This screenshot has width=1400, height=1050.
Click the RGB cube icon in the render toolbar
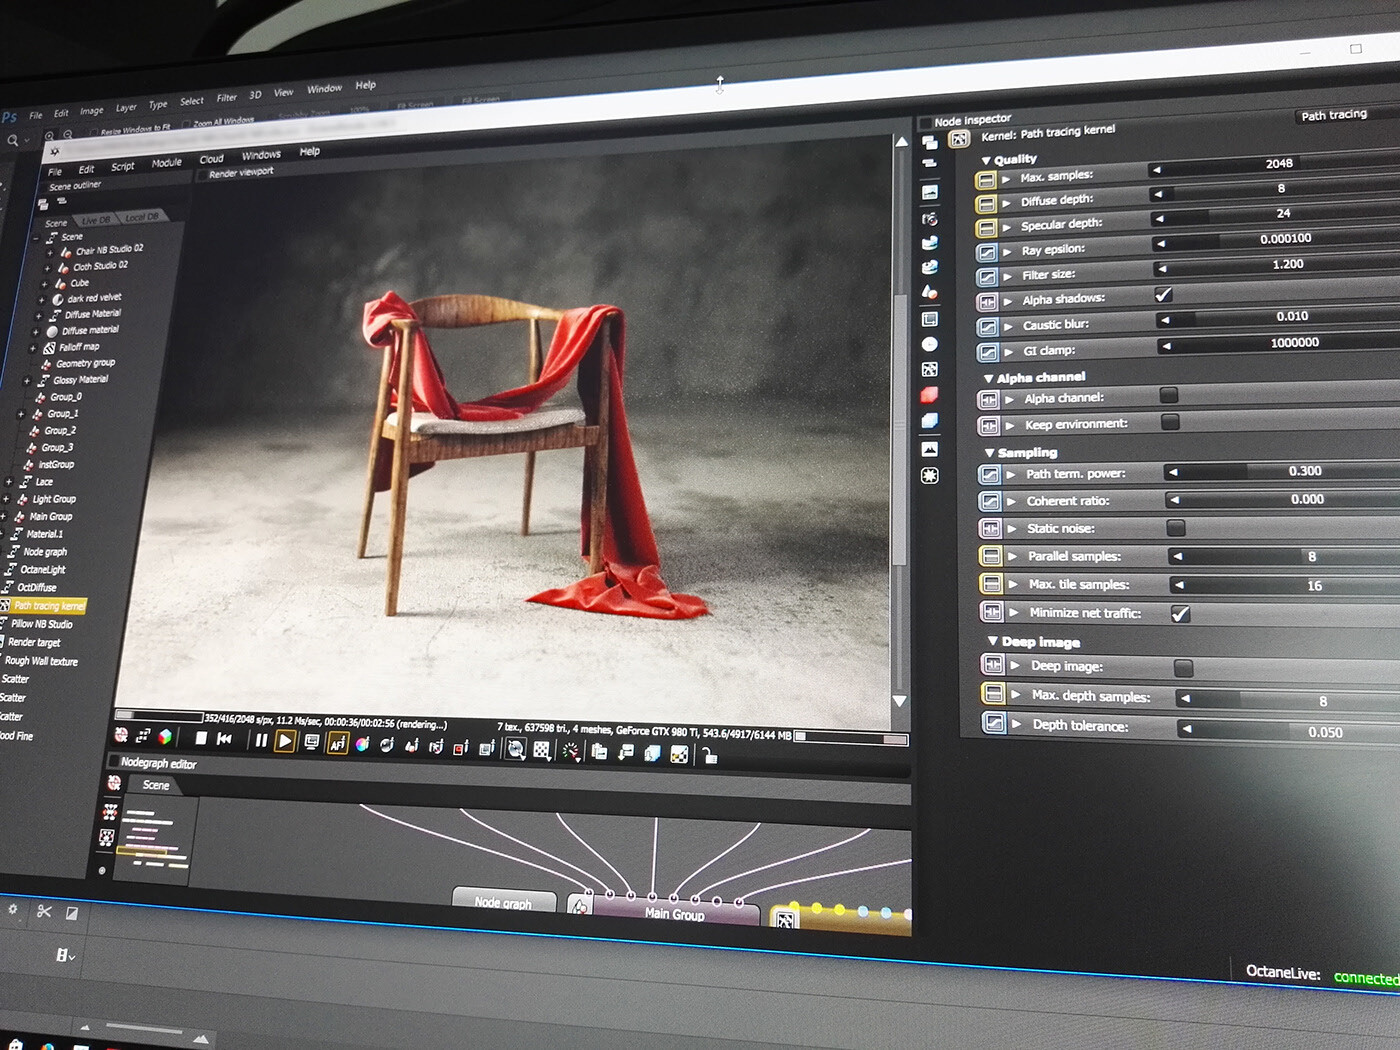[165, 737]
